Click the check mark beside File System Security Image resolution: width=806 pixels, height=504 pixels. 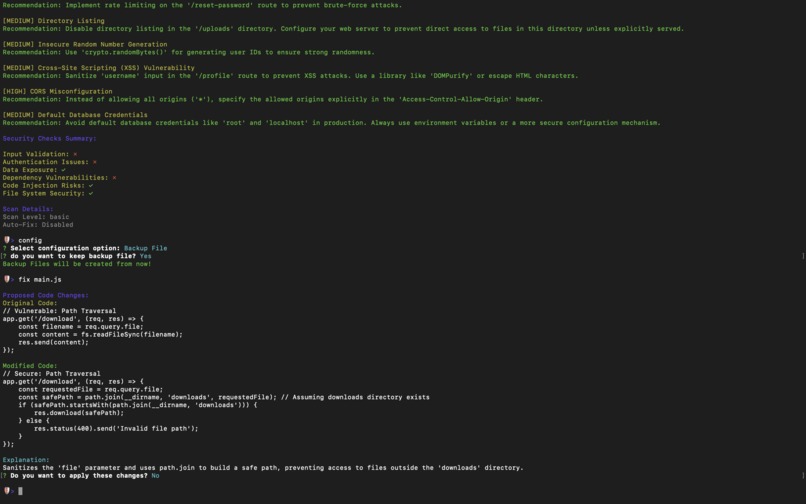[90, 193]
